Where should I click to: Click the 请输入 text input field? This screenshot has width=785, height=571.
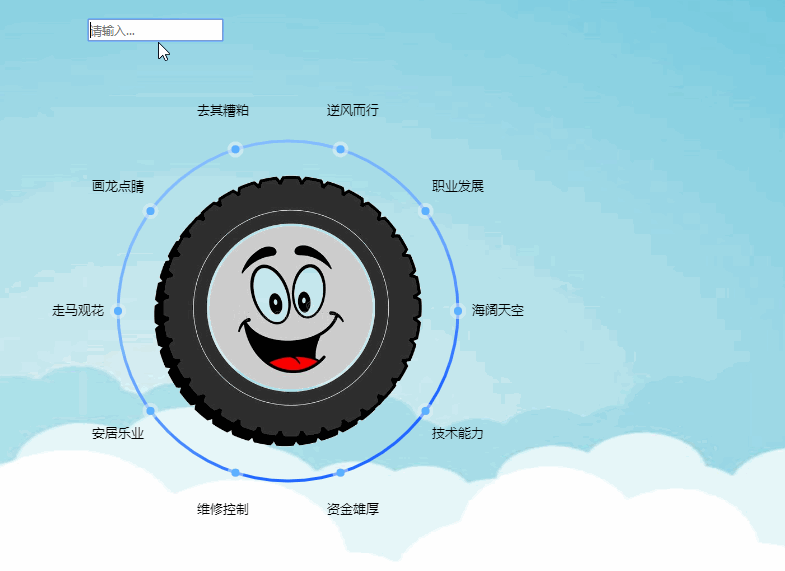click(155, 30)
